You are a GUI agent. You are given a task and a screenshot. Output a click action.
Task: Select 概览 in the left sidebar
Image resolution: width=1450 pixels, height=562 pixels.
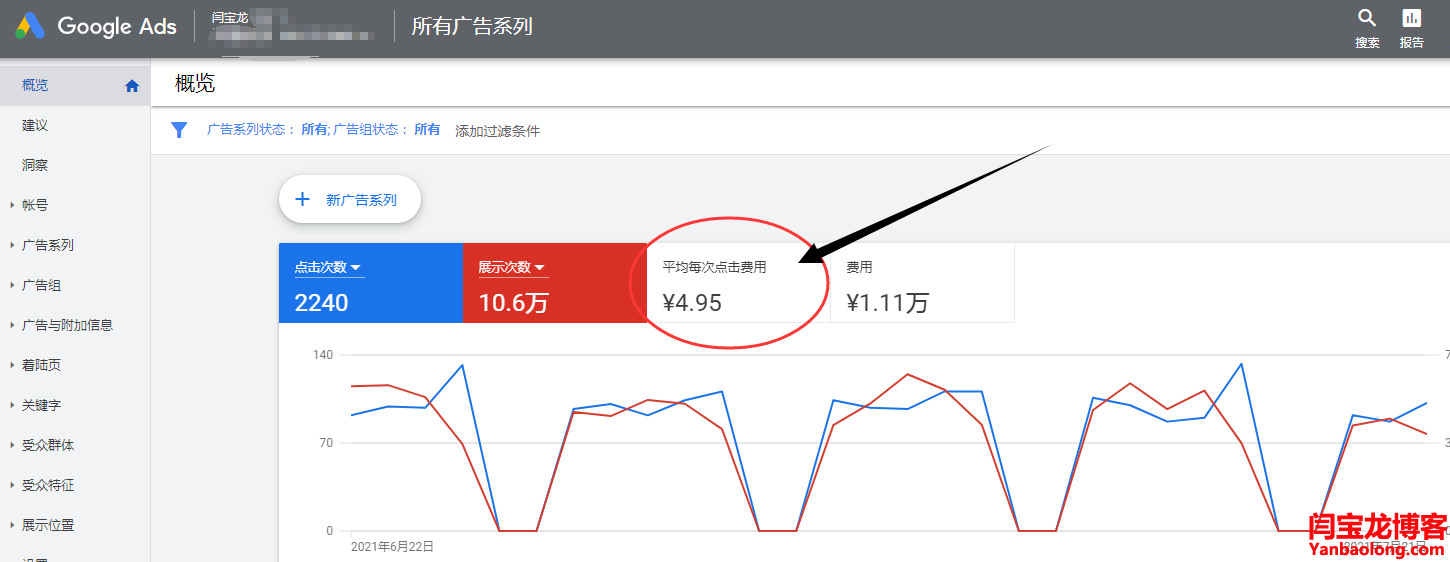(75, 85)
